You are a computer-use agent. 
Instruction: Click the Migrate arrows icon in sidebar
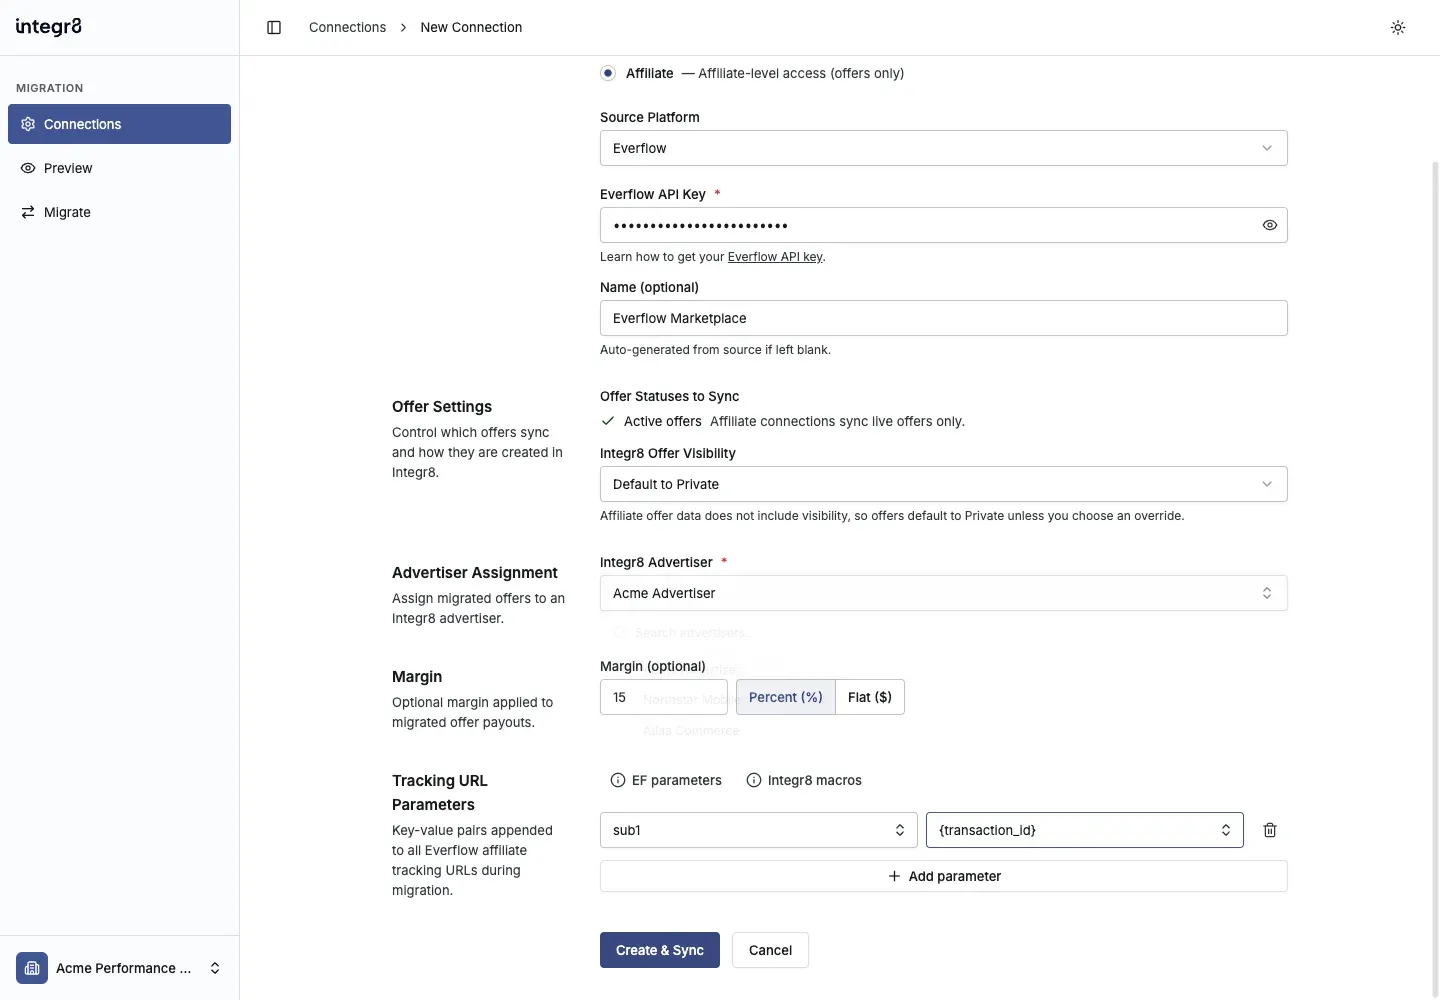click(x=28, y=212)
